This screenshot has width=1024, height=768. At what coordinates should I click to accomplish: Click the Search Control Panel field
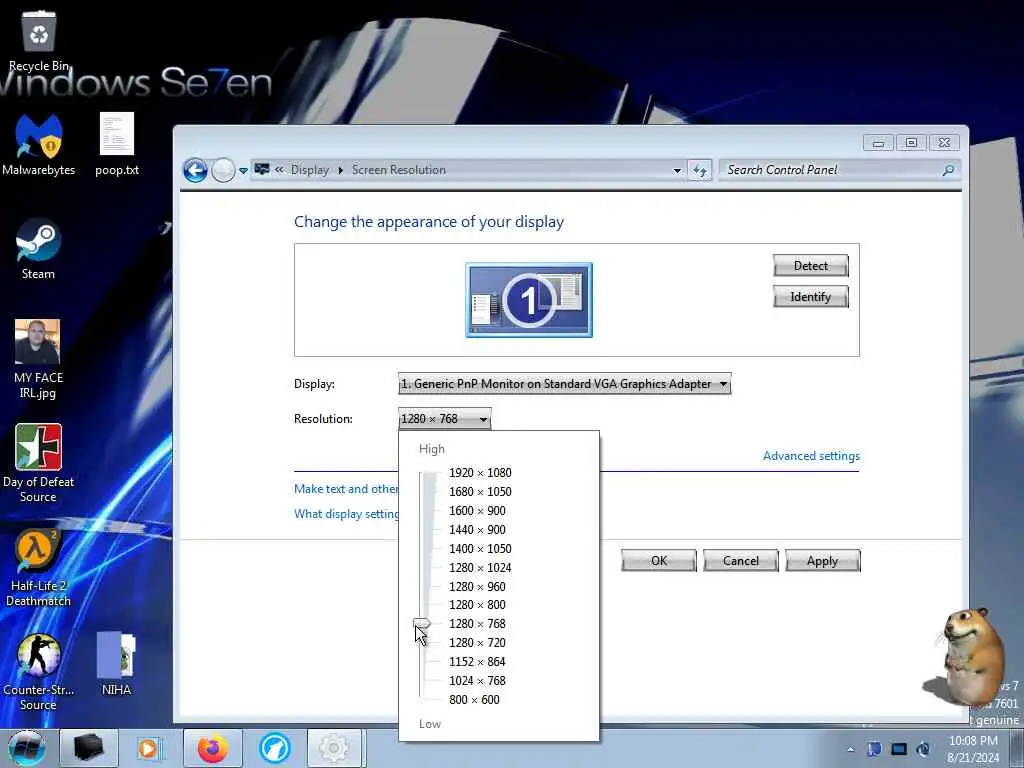839,170
